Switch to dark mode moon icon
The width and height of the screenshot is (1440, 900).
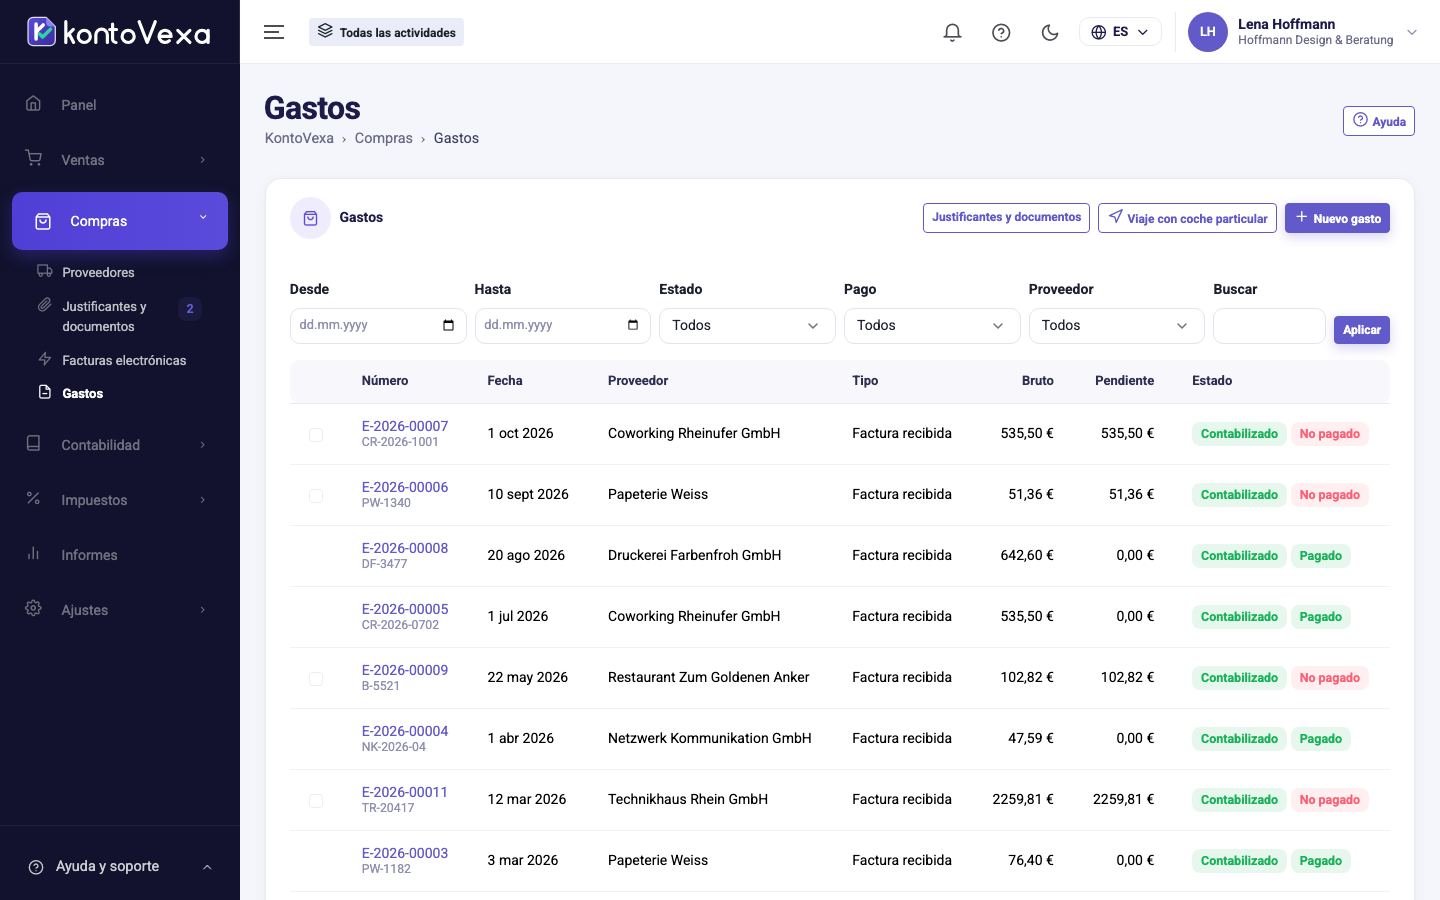pyautogui.click(x=1050, y=32)
